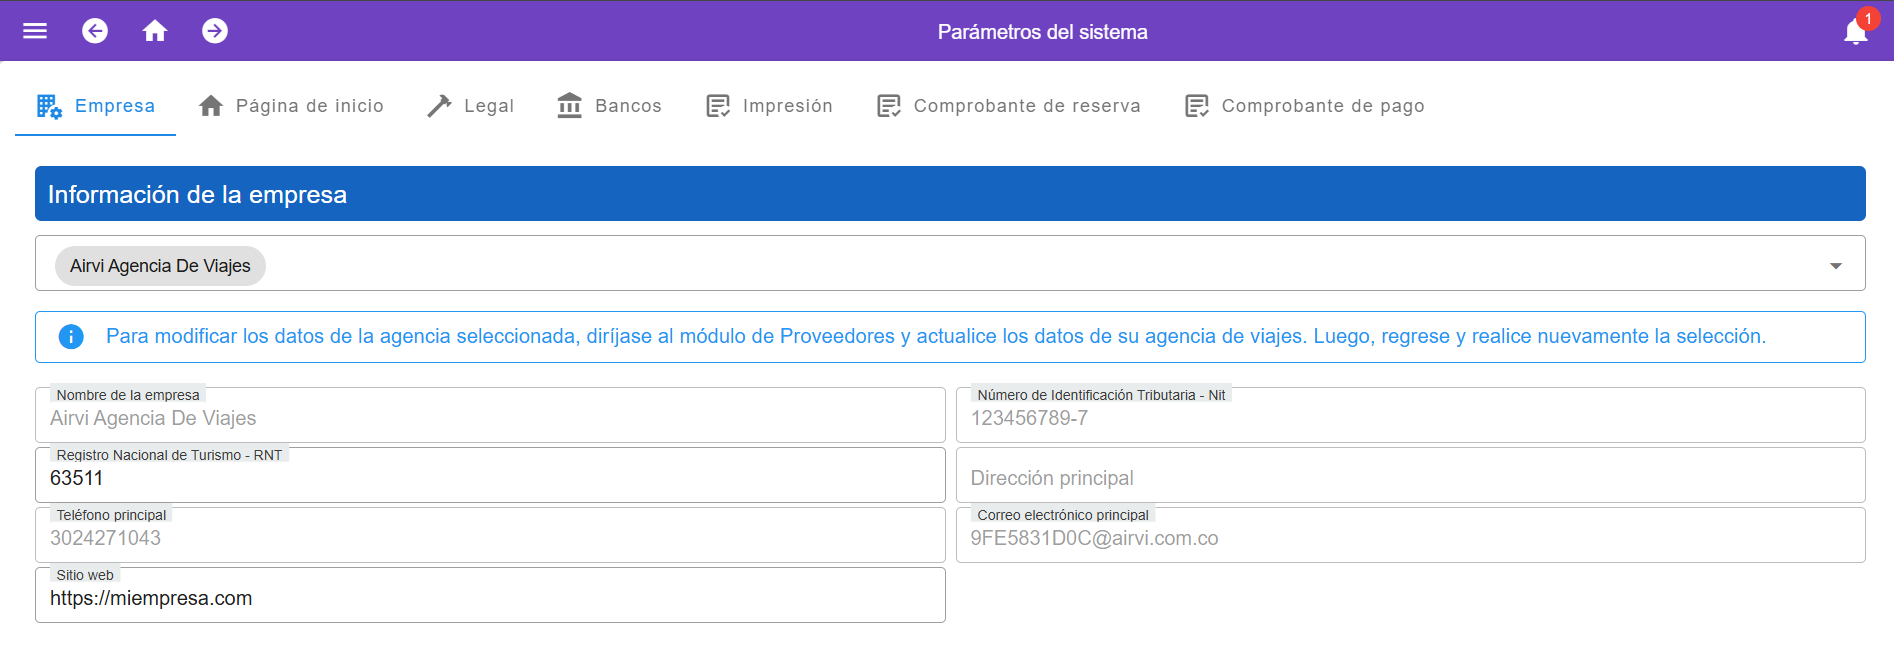Open the notifications bell

click(1855, 32)
